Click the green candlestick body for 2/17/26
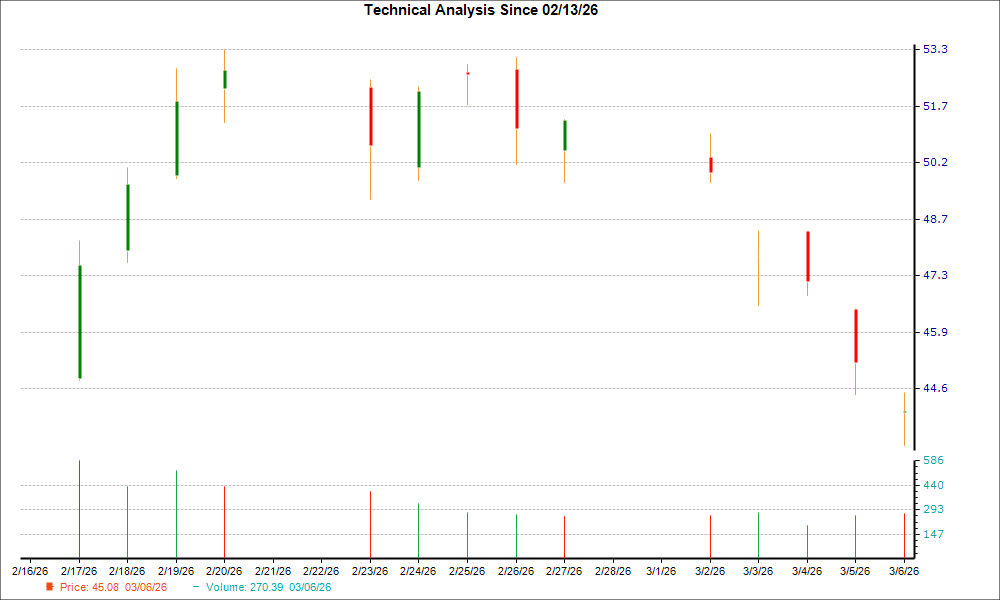Screen dimensions: 1000x600 (x=79, y=320)
